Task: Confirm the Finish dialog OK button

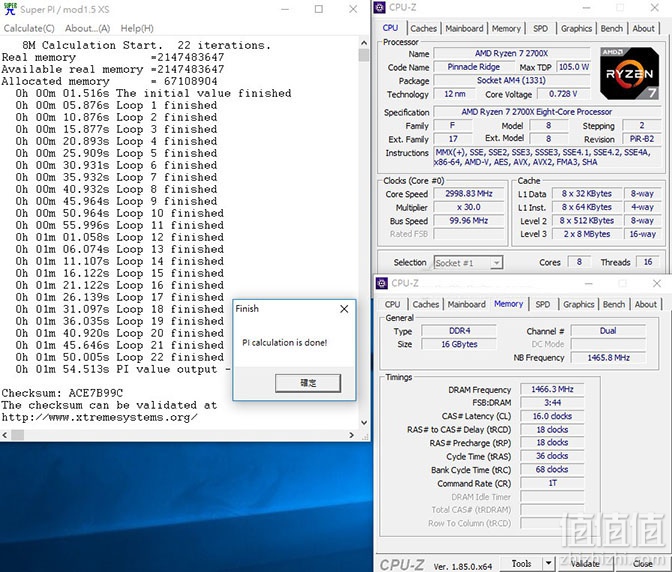Action: click(308, 383)
